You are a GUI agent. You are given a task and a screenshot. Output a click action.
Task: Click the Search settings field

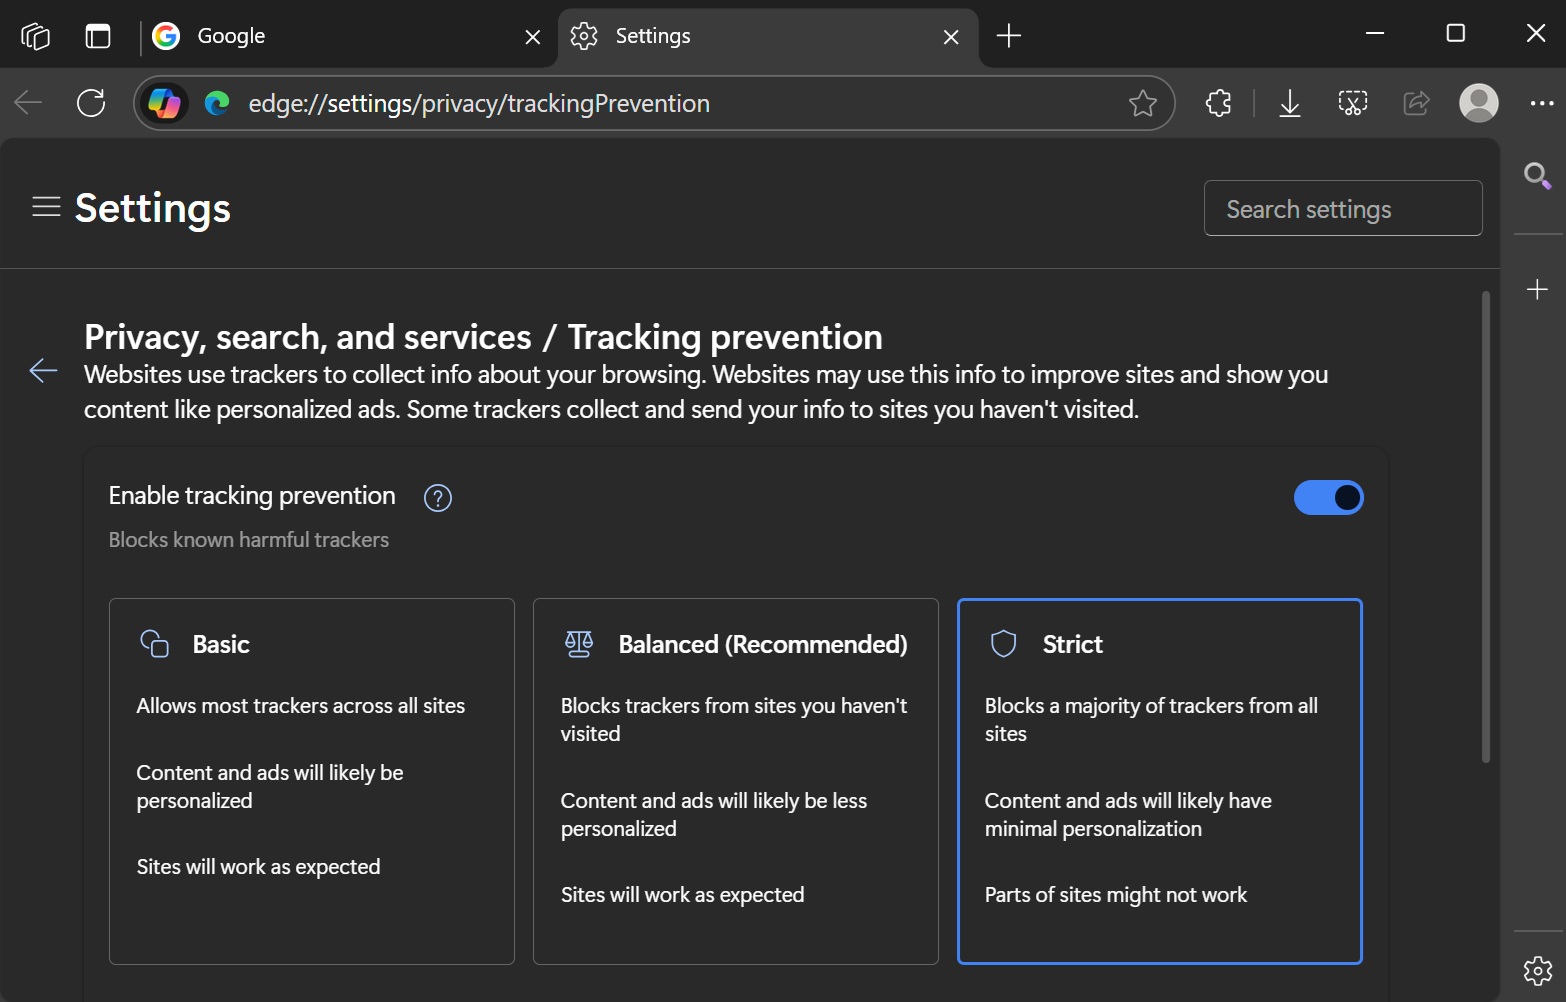coord(1342,209)
